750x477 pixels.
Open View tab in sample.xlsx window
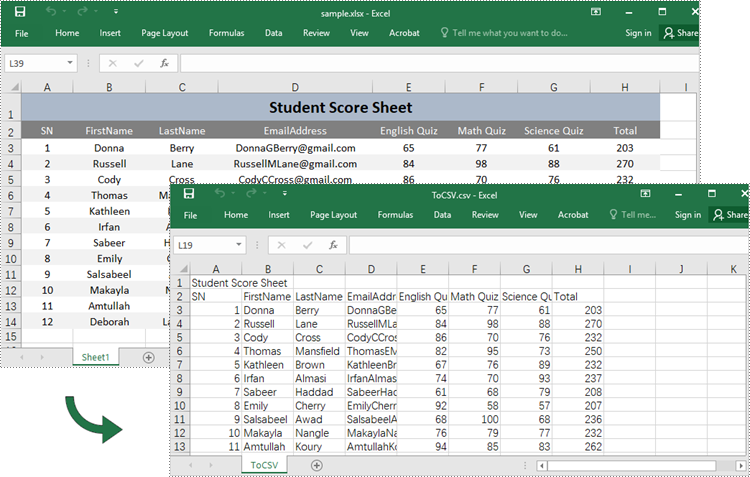coord(359,33)
